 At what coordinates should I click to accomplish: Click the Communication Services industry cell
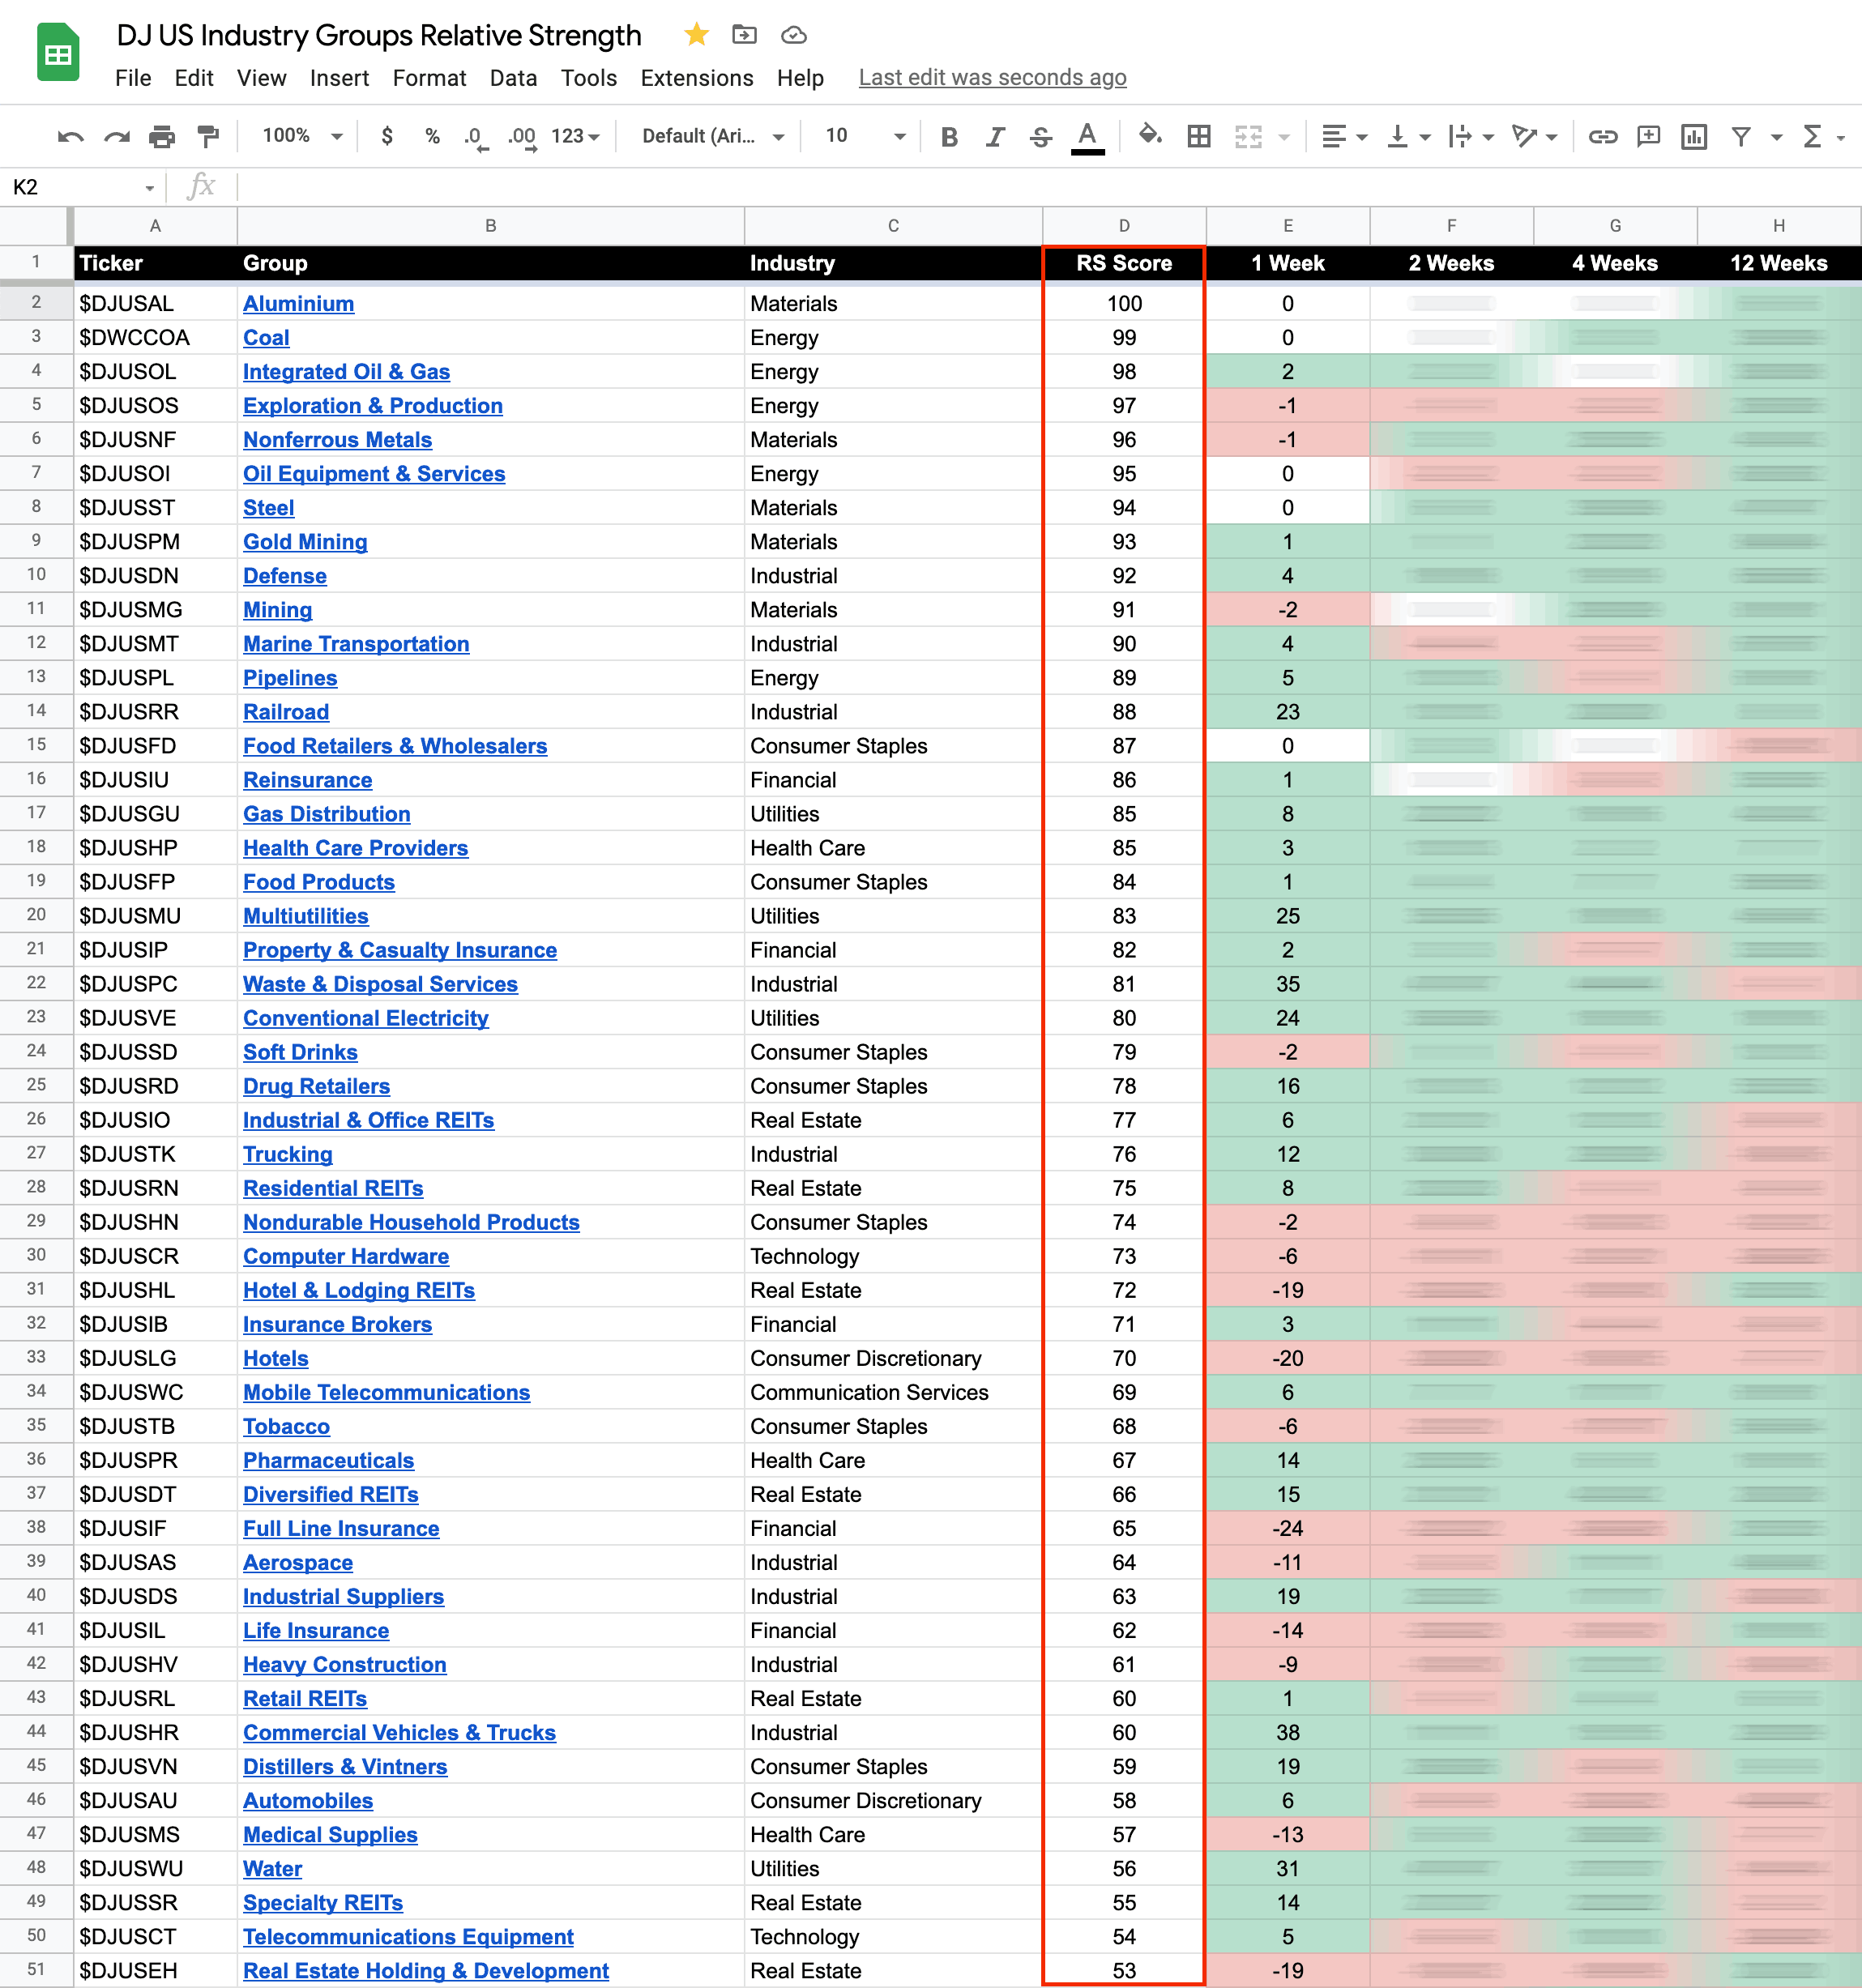pos(893,1393)
